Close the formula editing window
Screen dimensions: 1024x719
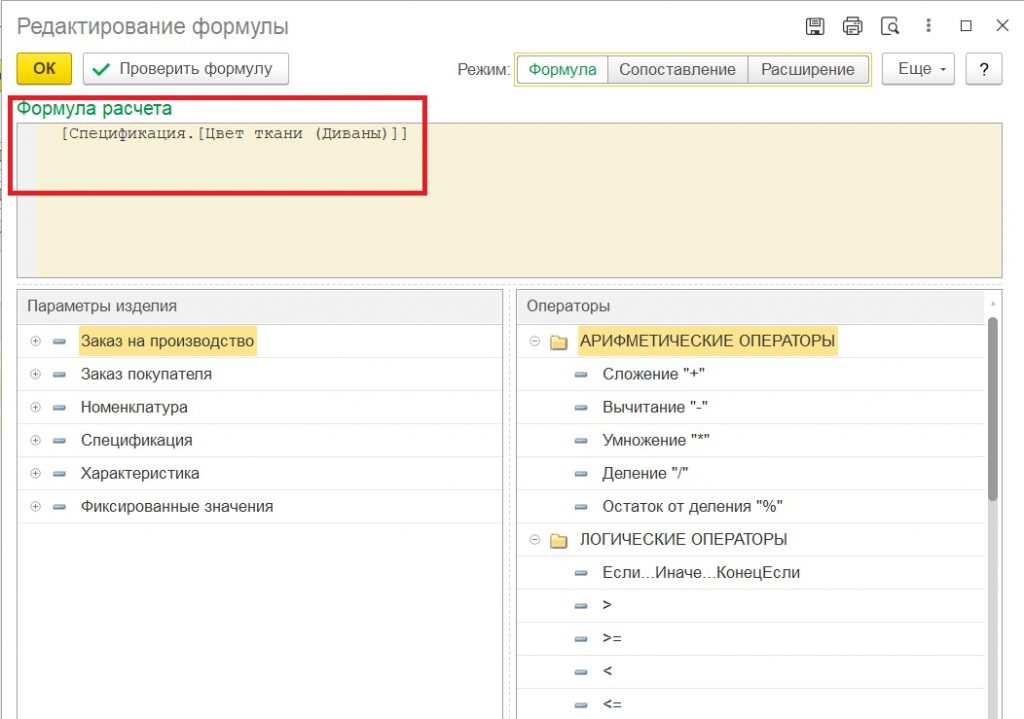coord(1002,25)
